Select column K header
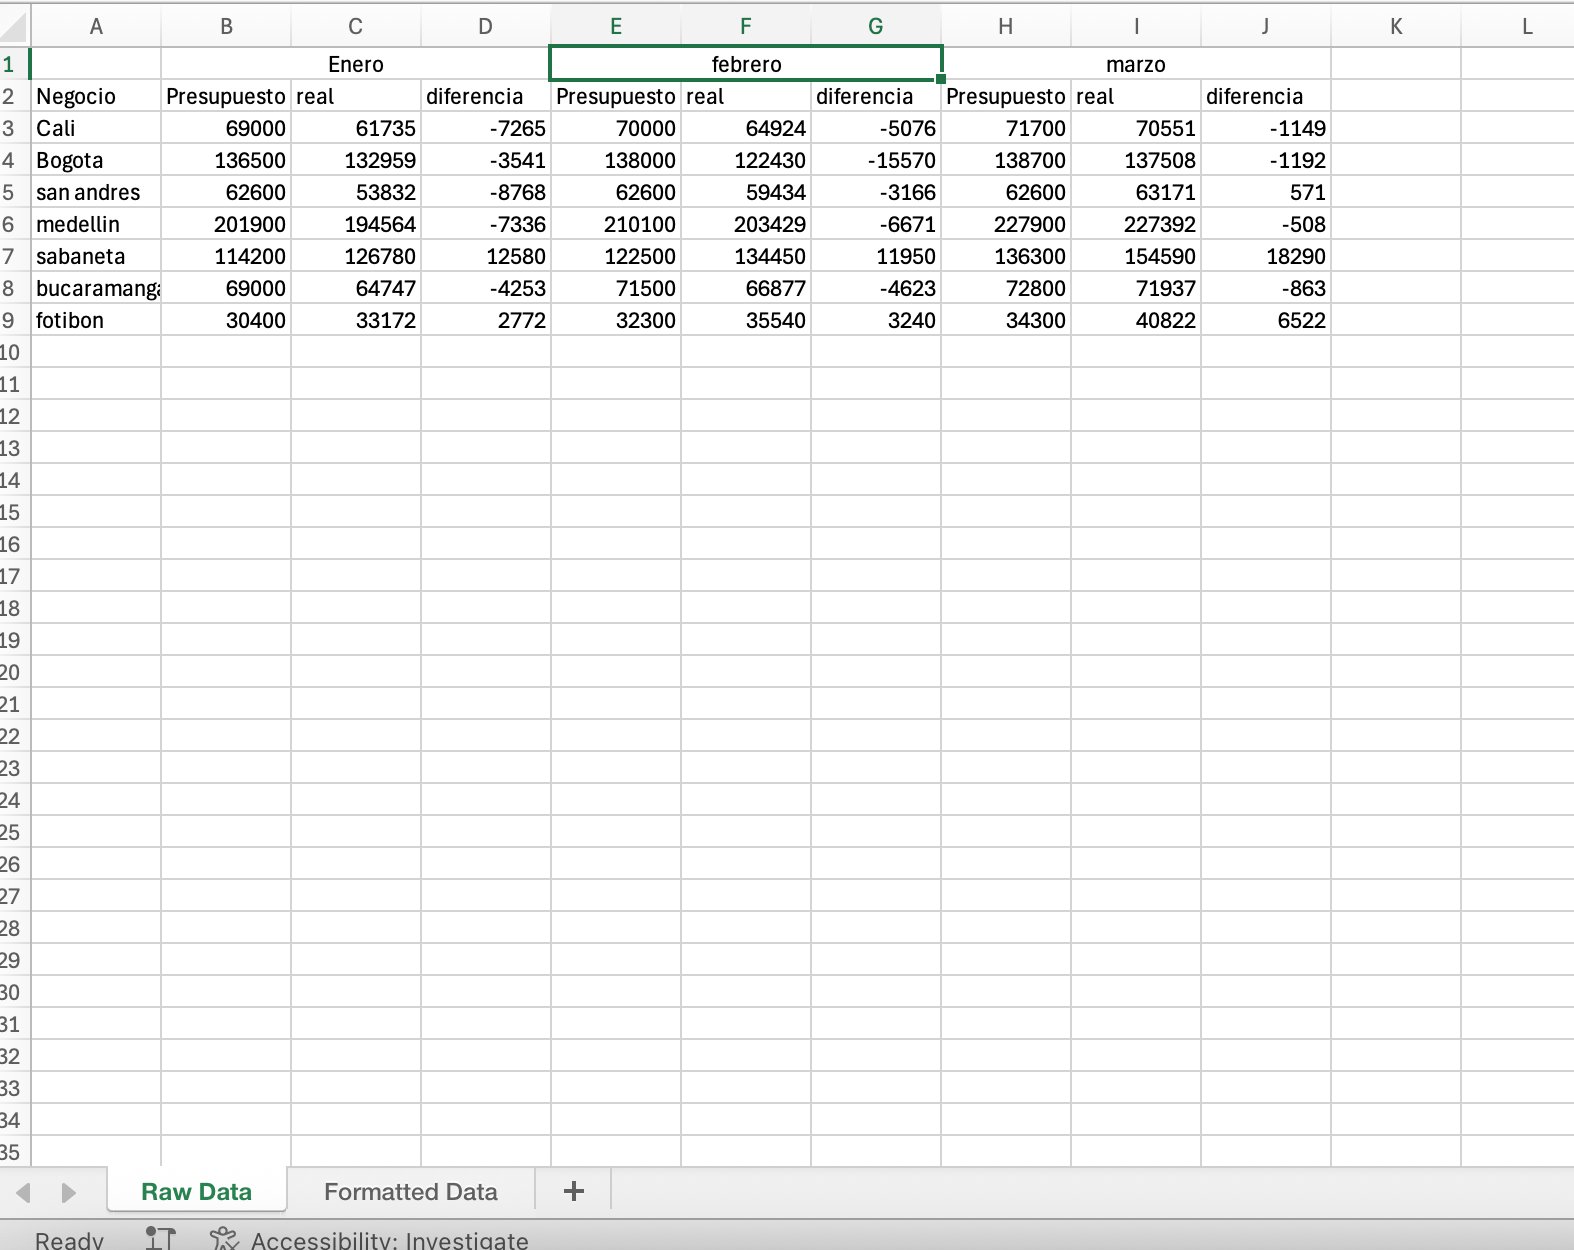Image resolution: width=1574 pixels, height=1250 pixels. (x=1396, y=27)
